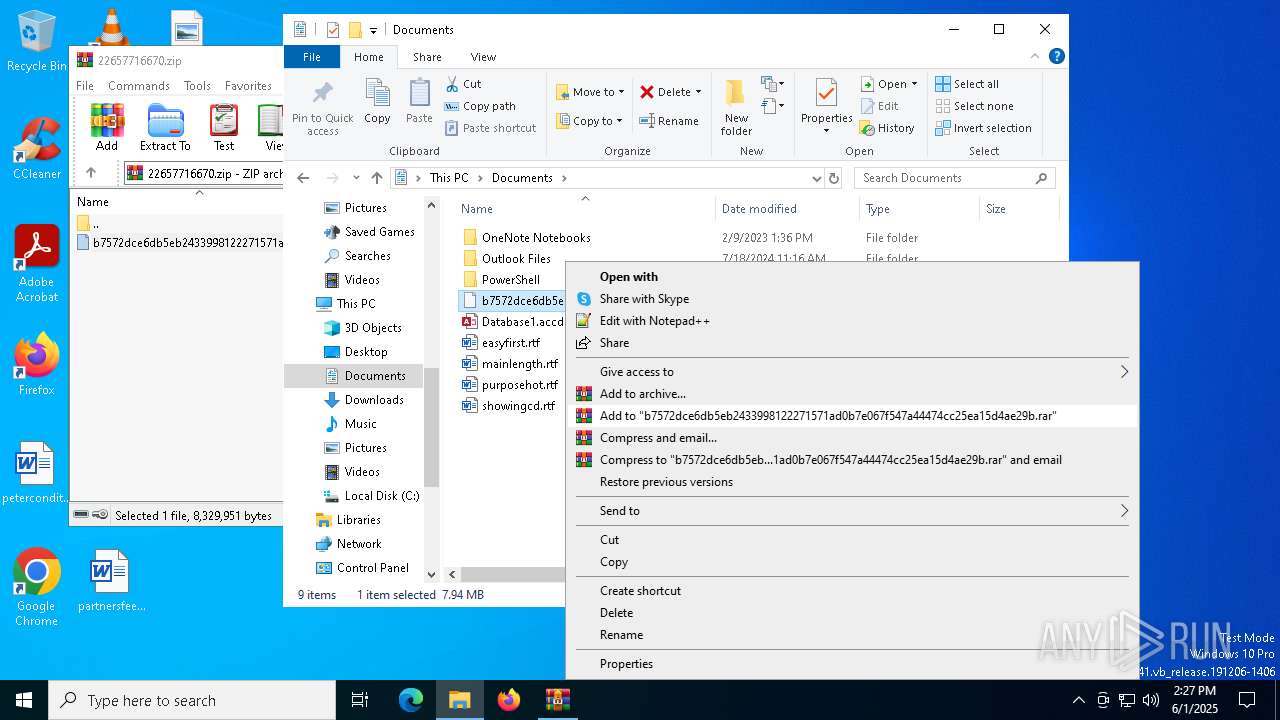
Task: Click the Up arrow in Explorer navigation
Action: (377, 178)
